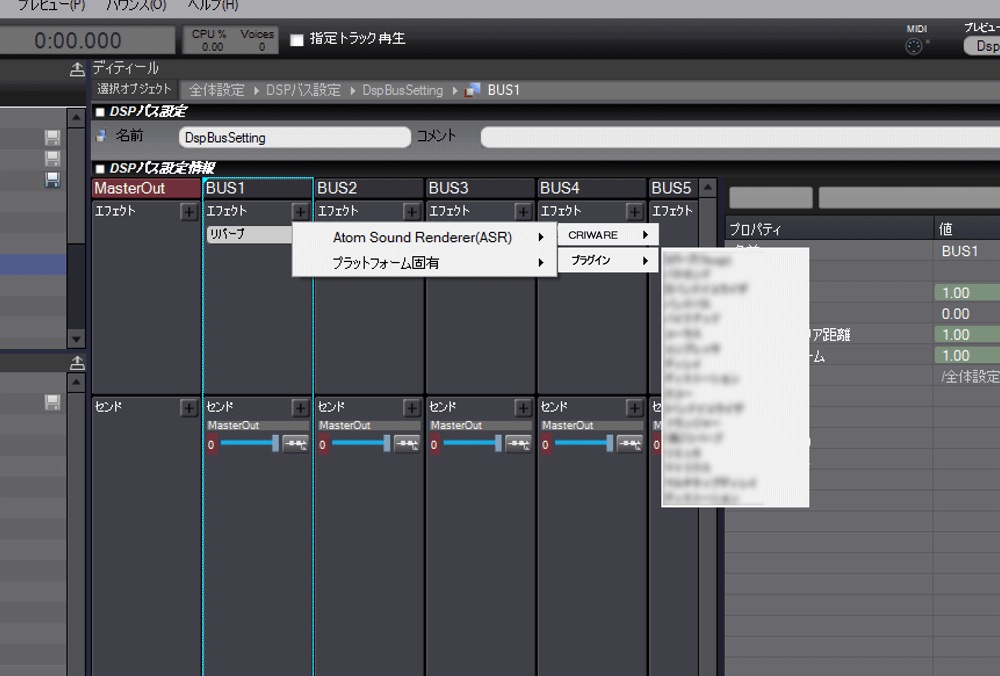The width and height of the screenshot is (1000, 676).
Task: Expand Atom Sound Renderer(ASR) submenu
Action: (x=424, y=237)
